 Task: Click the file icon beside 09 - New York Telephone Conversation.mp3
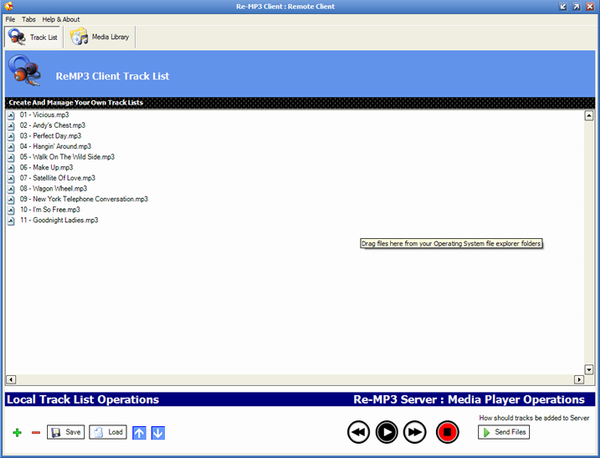click(x=11, y=199)
